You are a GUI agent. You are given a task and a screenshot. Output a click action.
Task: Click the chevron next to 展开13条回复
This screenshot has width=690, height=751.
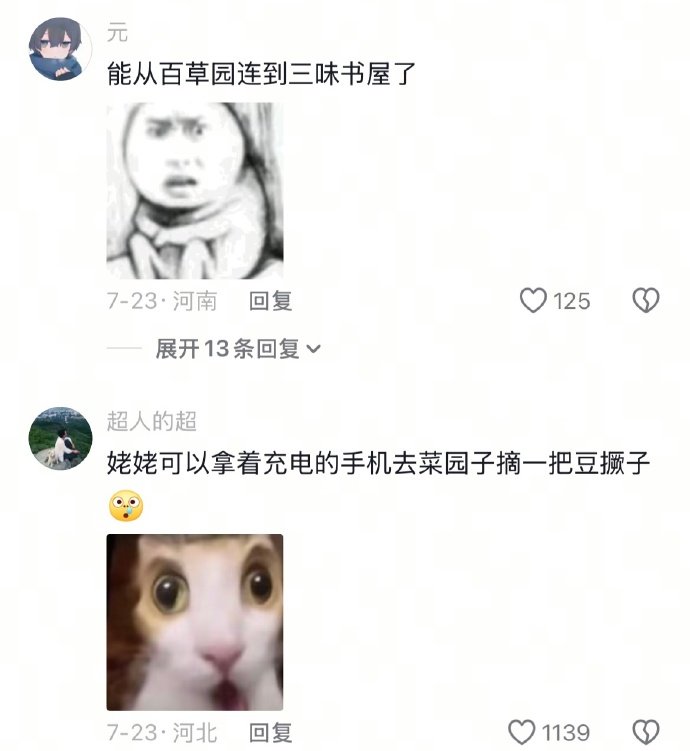tap(313, 349)
